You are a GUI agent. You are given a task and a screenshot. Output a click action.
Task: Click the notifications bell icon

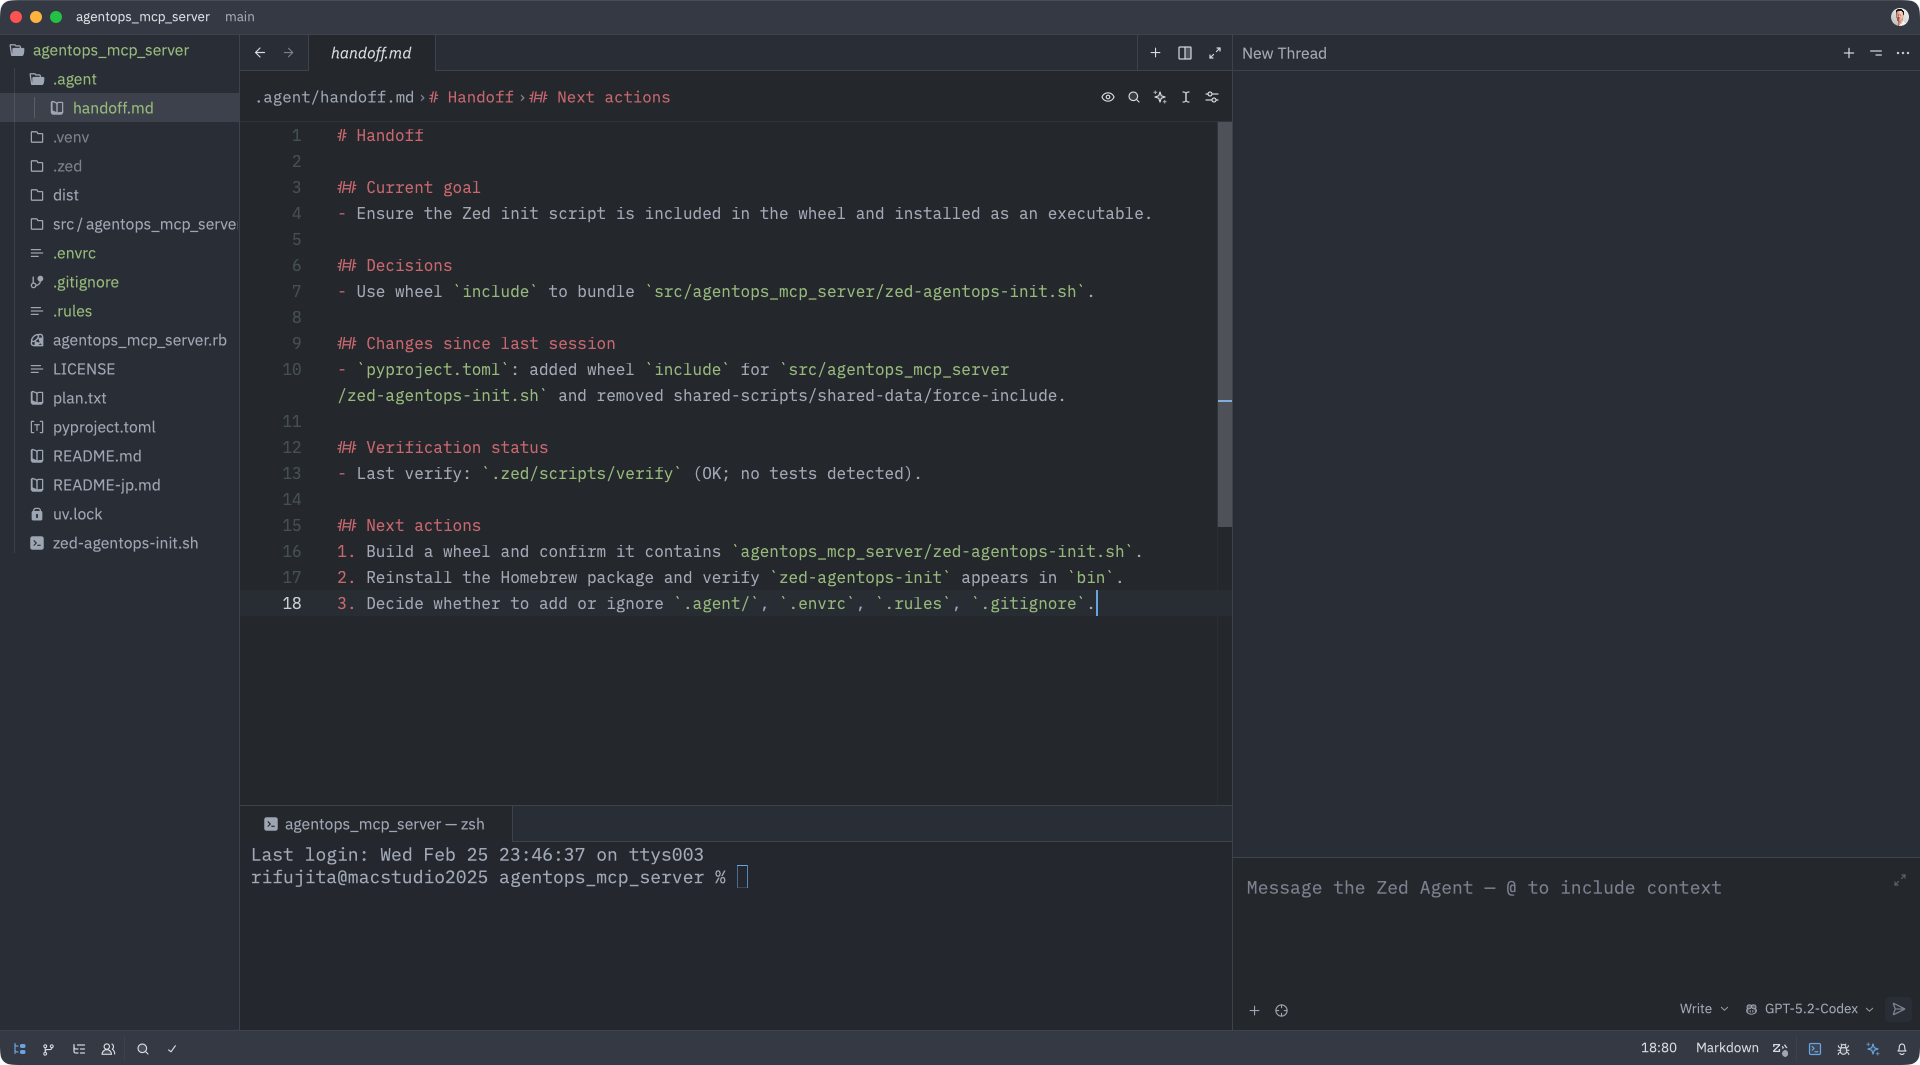coord(1901,1049)
